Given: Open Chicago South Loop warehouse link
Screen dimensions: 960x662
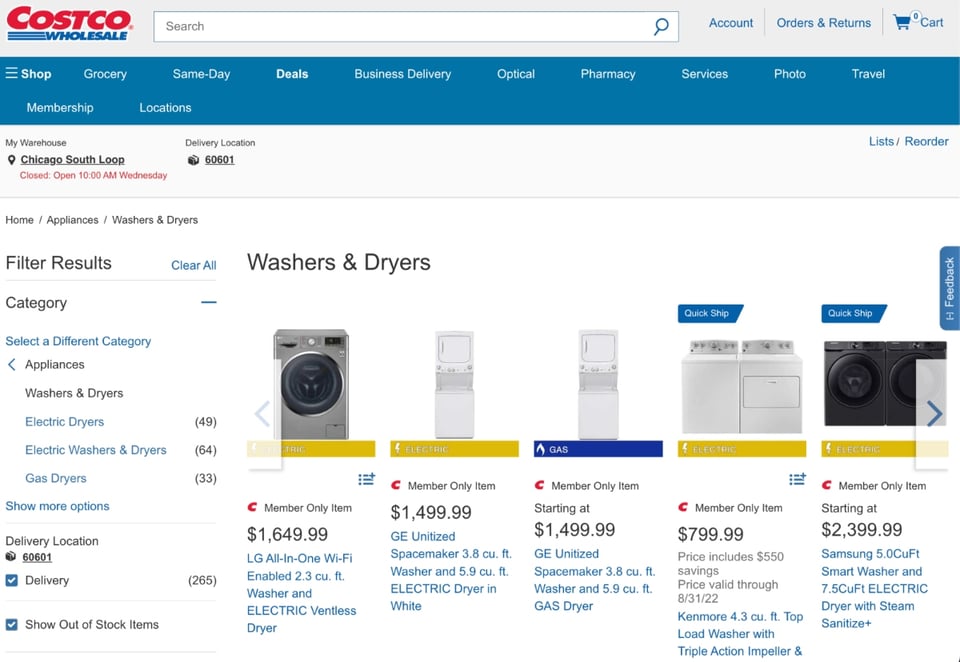Looking at the screenshot, I should click(72, 160).
